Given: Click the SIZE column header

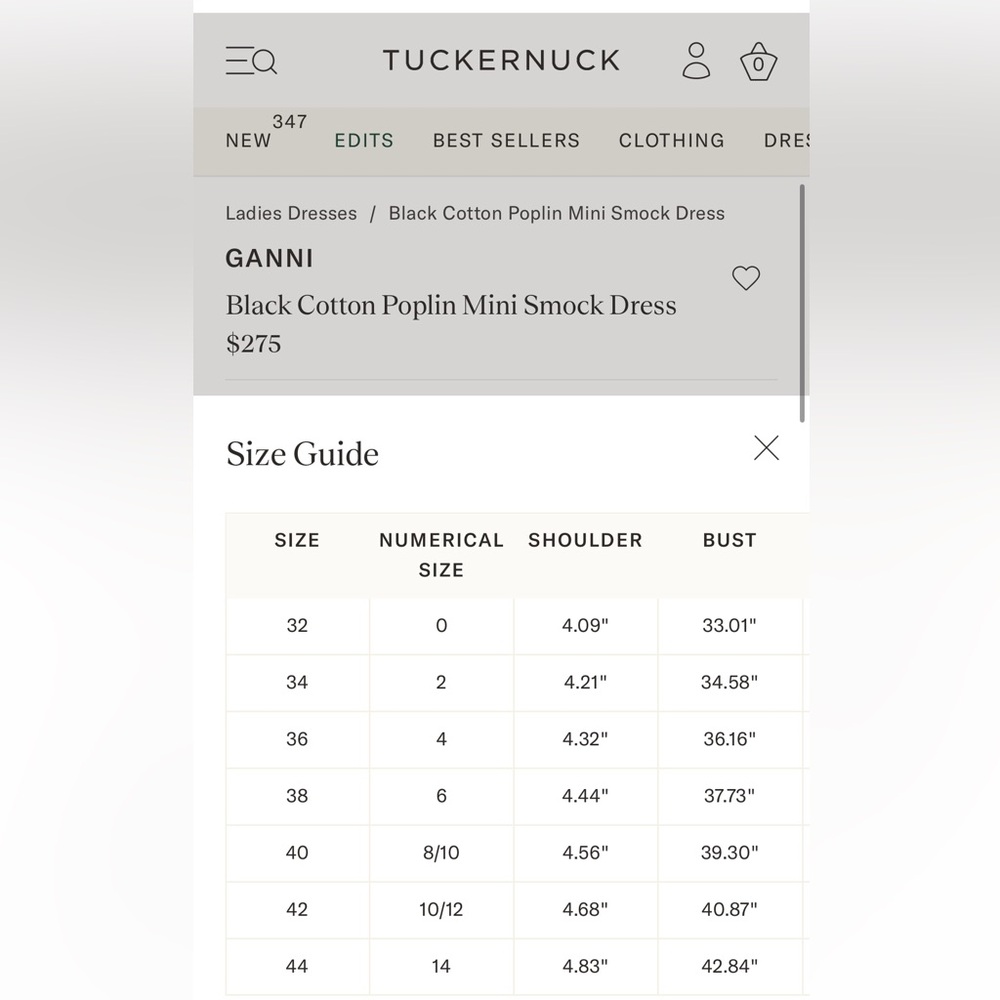Looking at the screenshot, I should 297,540.
